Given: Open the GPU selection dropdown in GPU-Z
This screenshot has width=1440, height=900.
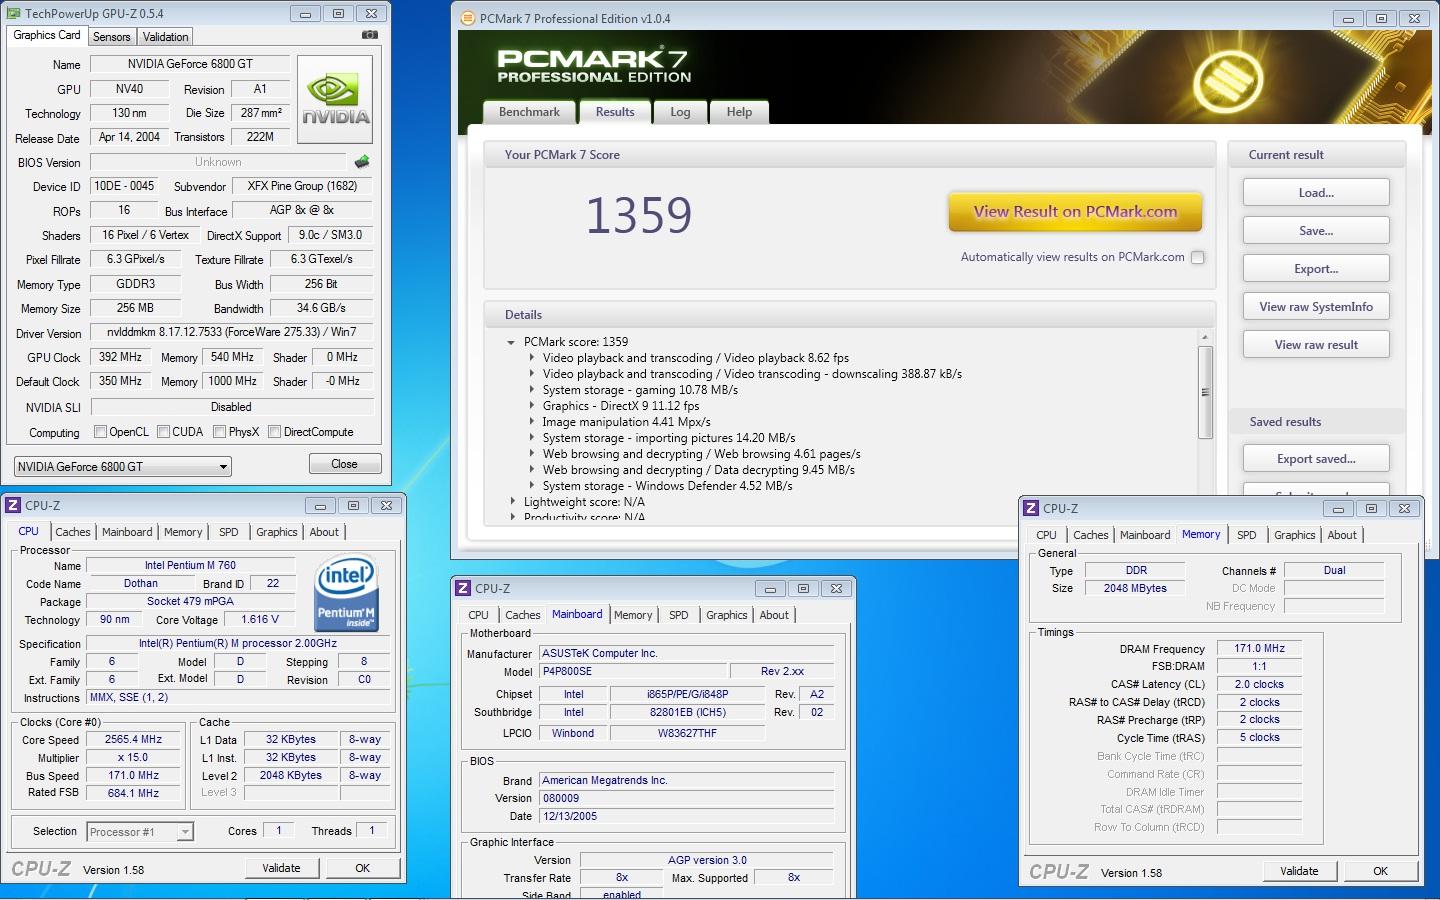Looking at the screenshot, I should [x=123, y=466].
